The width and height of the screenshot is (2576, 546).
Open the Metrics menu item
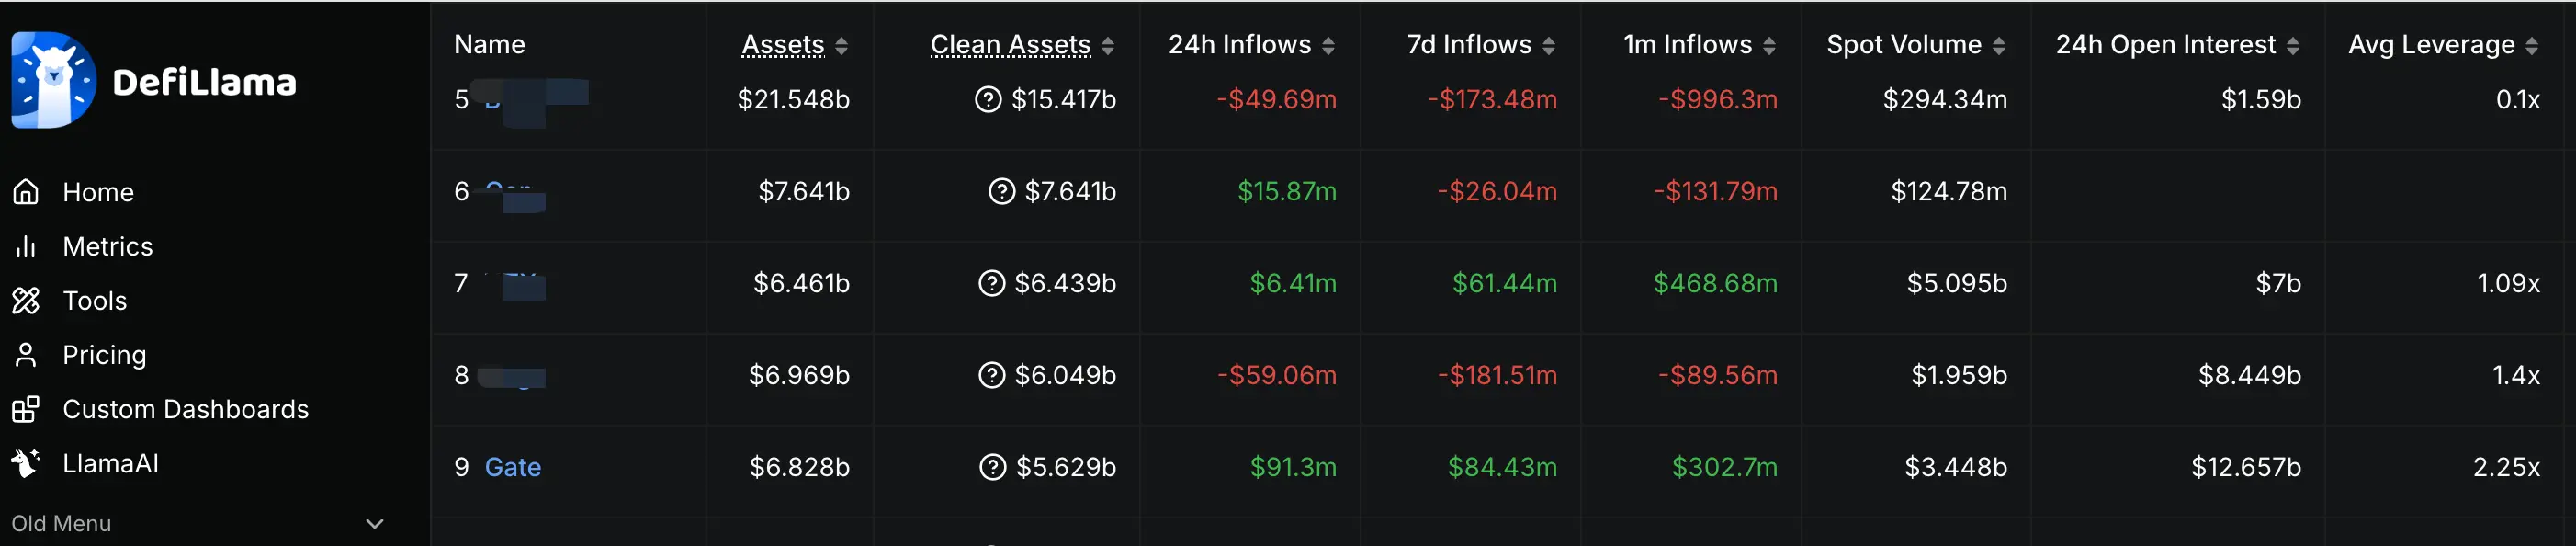tap(107, 246)
